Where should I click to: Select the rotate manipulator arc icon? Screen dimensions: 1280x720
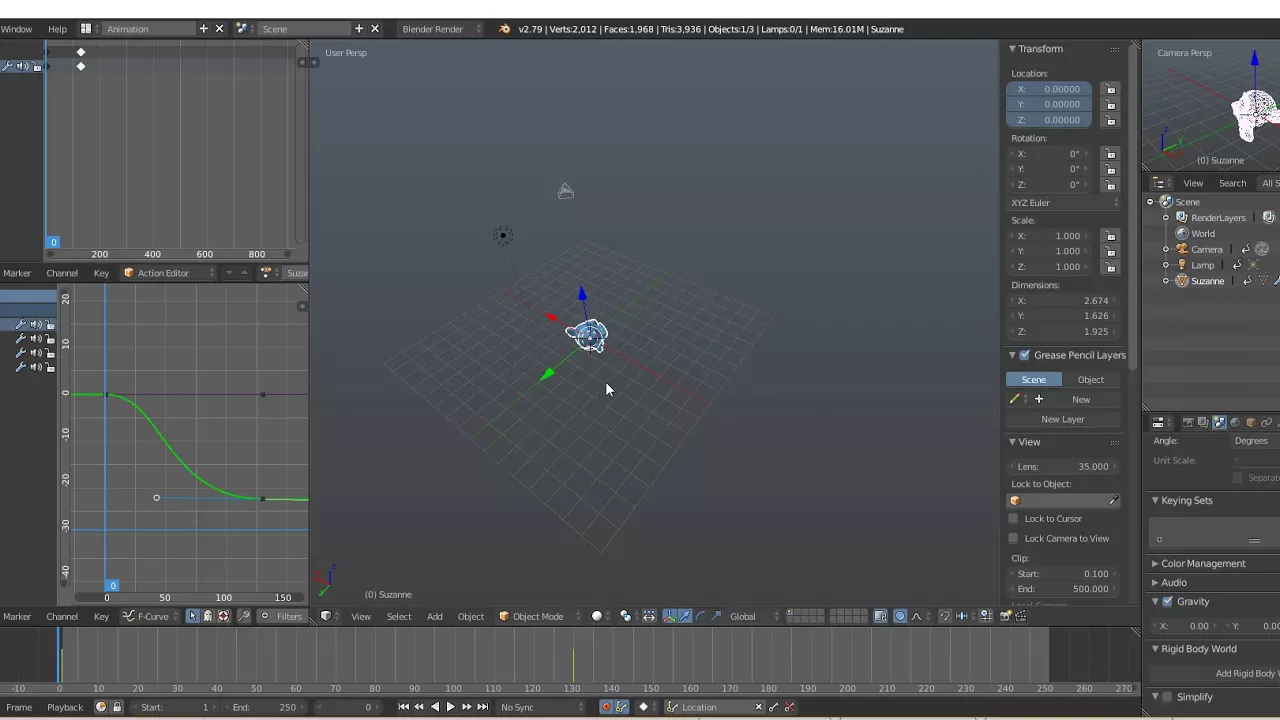coord(700,616)
